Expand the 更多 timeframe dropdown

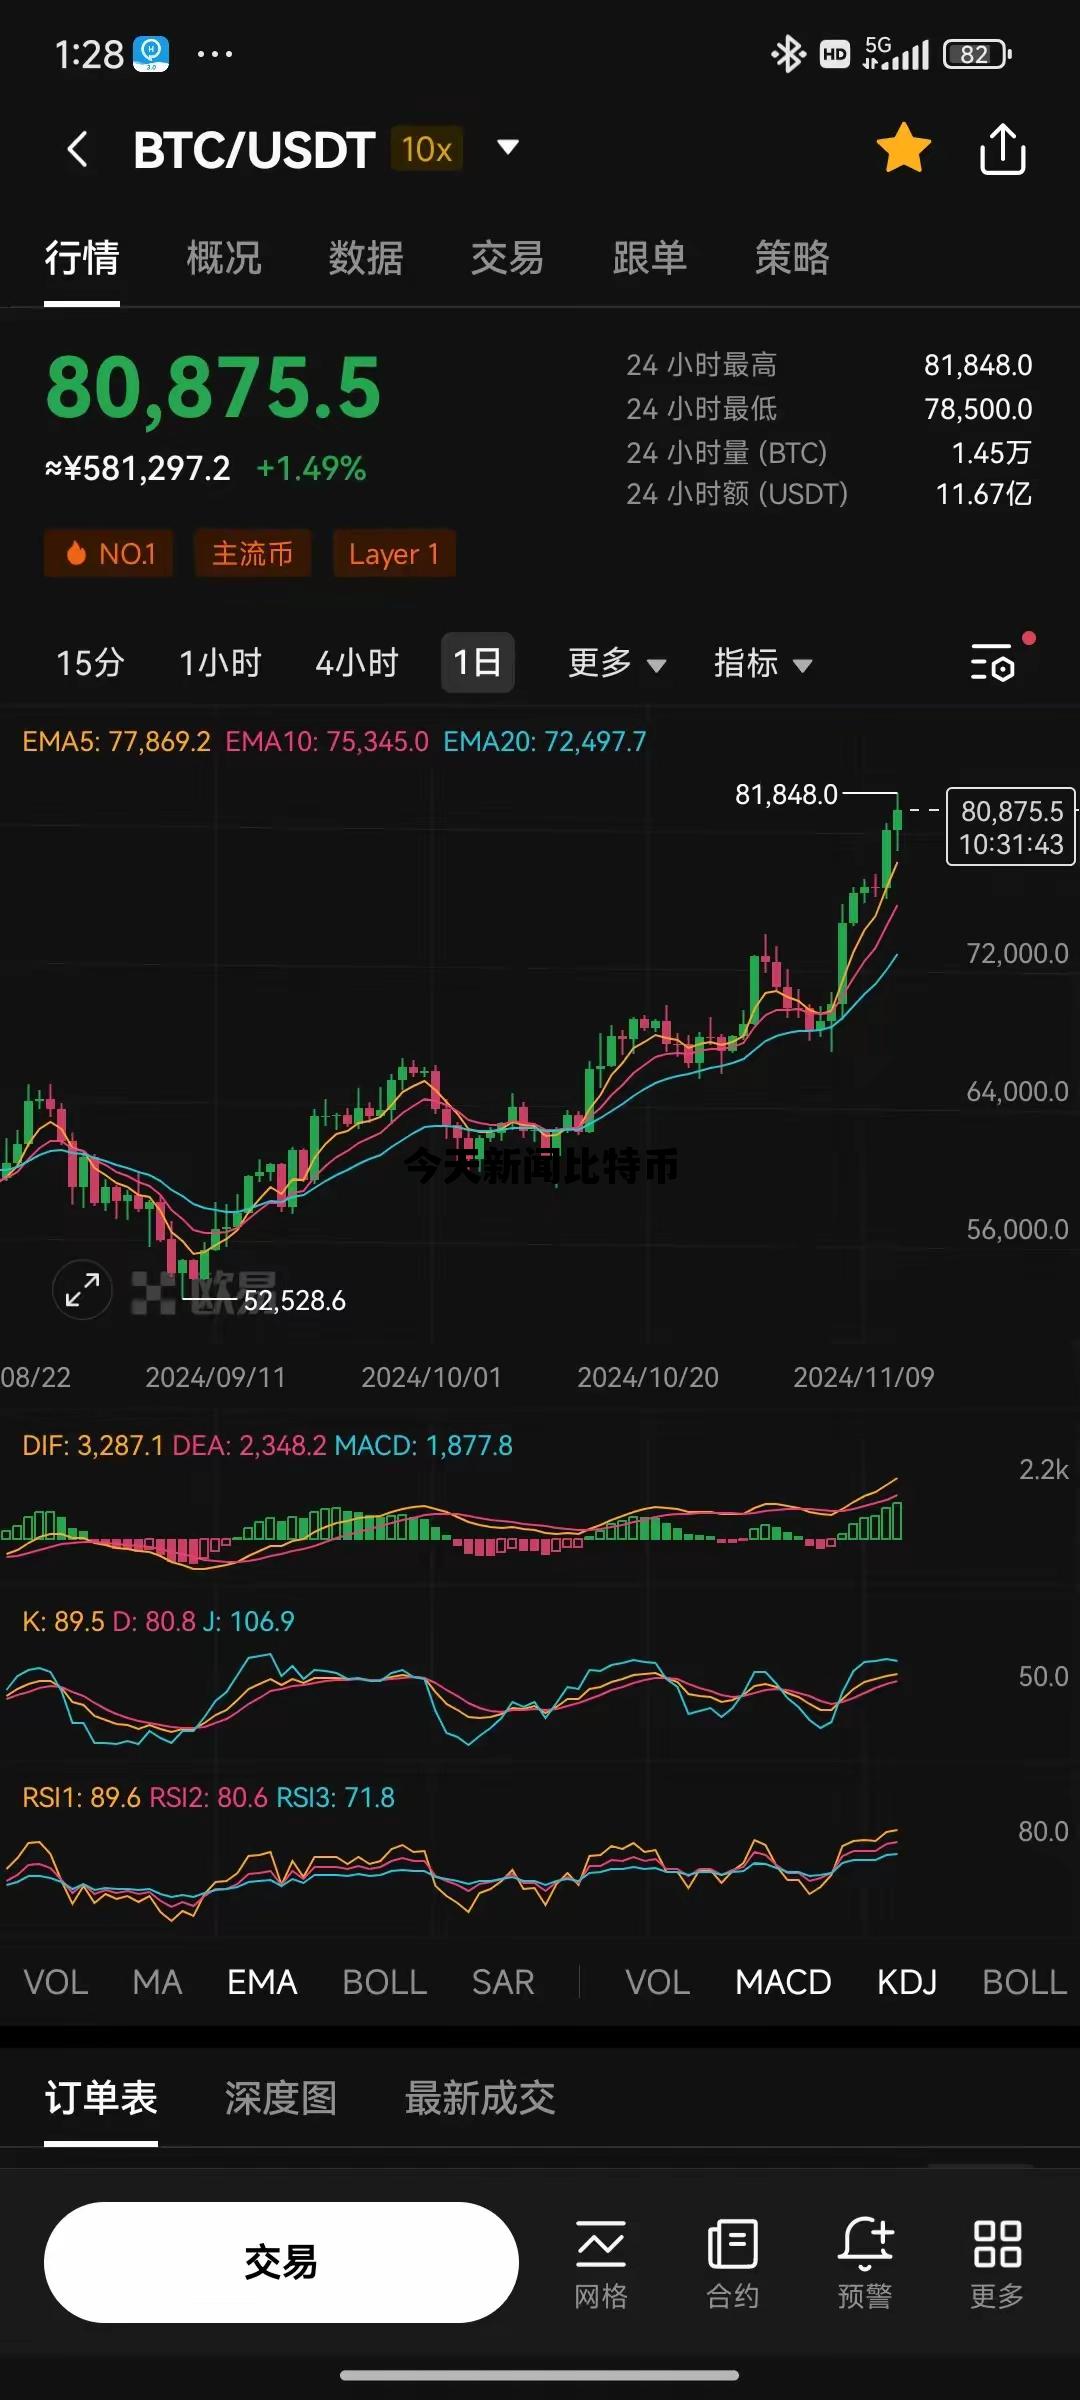(616, 663)
